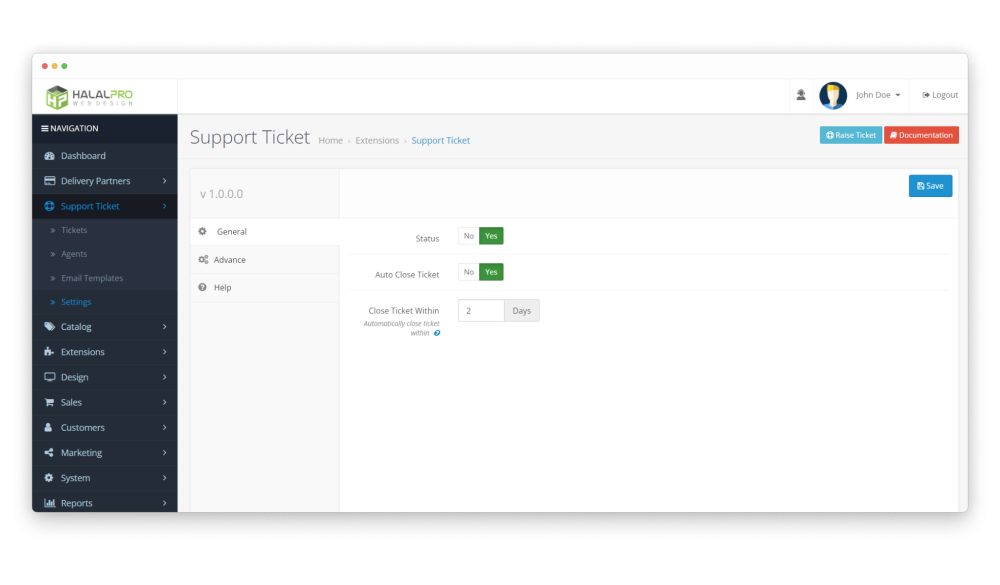The width and height of the screenshot is (1000, 585).
Task: Open the John Doe user dropdown
Action: (877, 95)
